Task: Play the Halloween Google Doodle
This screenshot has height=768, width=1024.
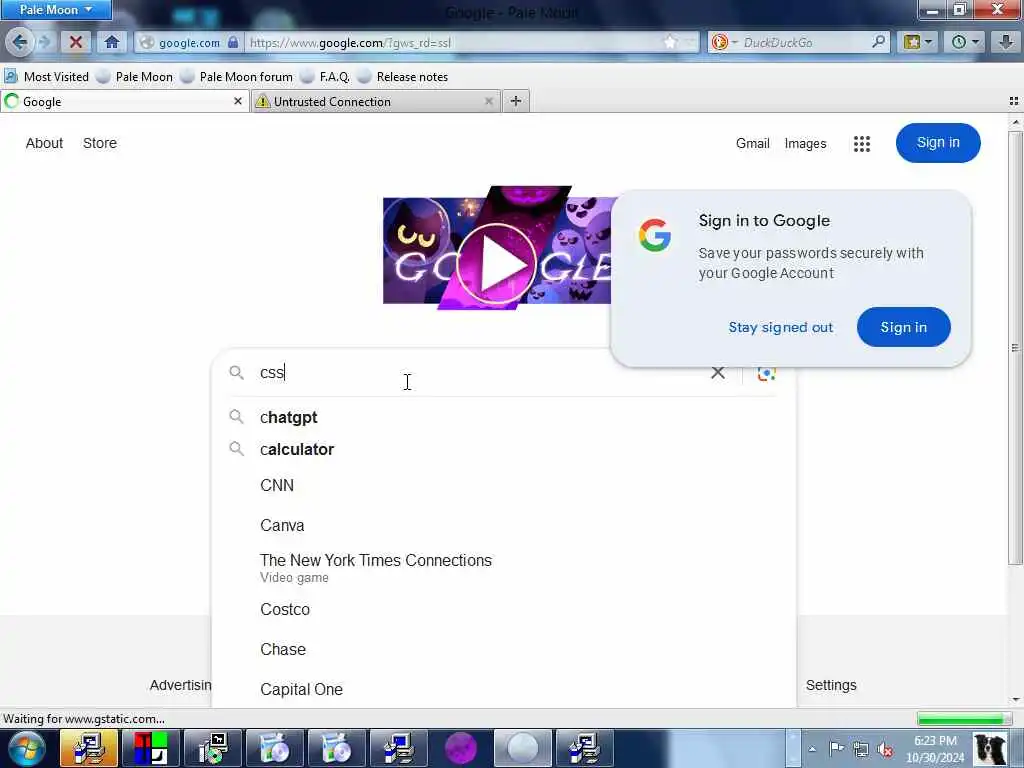Action: click(496, 264)
